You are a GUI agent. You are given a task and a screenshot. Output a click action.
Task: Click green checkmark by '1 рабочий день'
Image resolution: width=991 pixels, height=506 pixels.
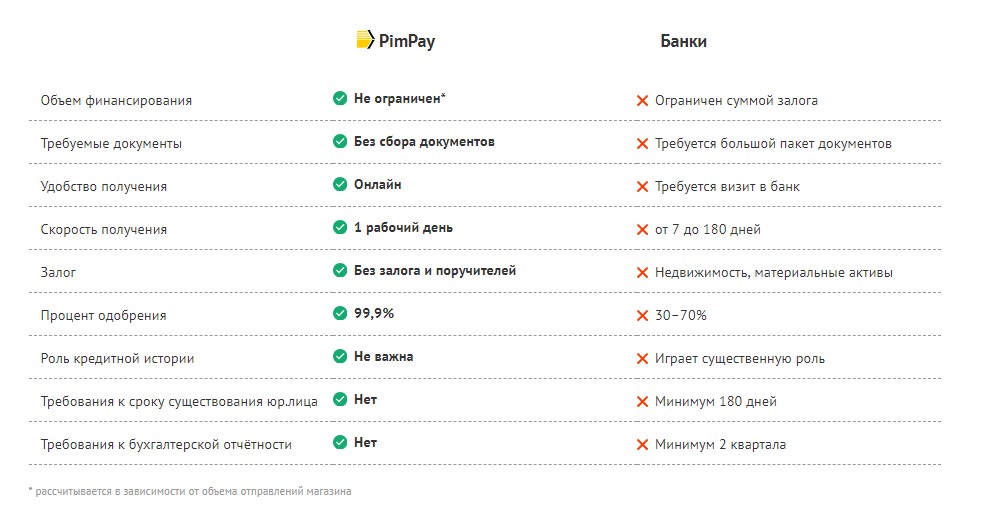click(340, 228)
